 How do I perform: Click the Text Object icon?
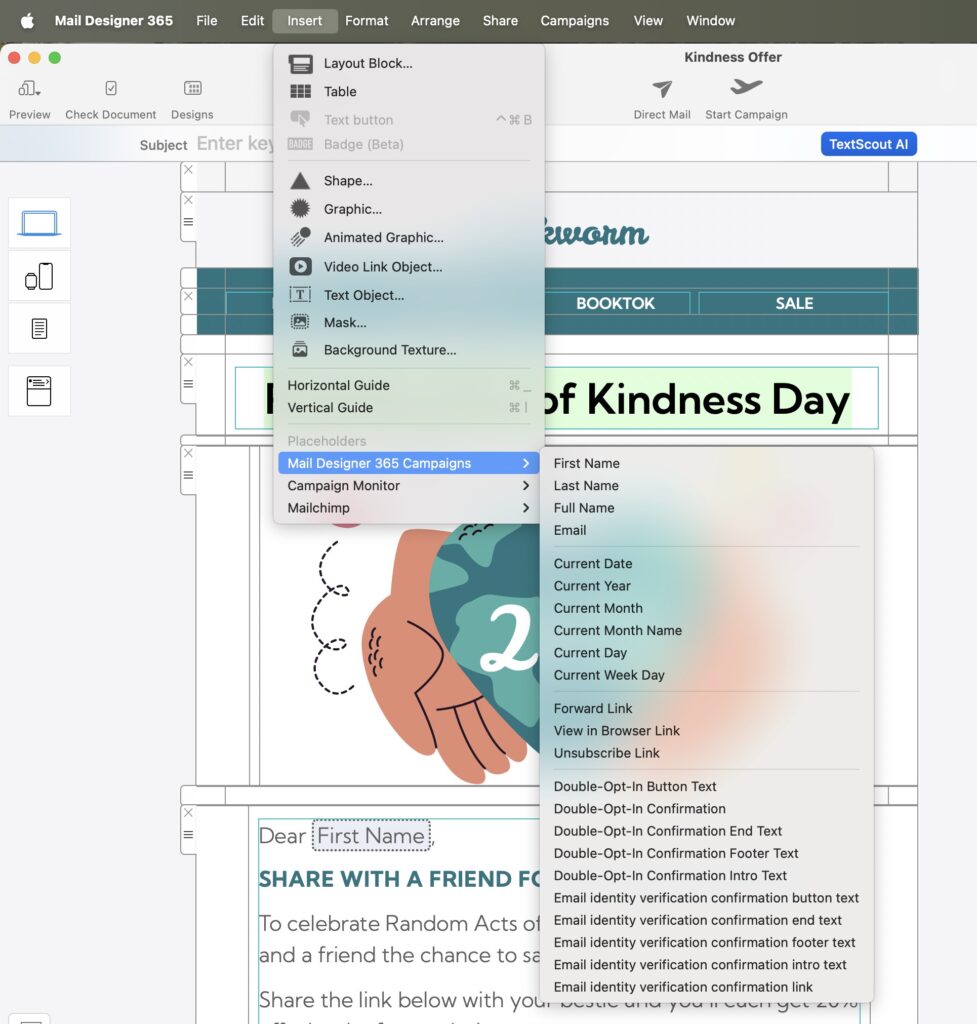300,295
